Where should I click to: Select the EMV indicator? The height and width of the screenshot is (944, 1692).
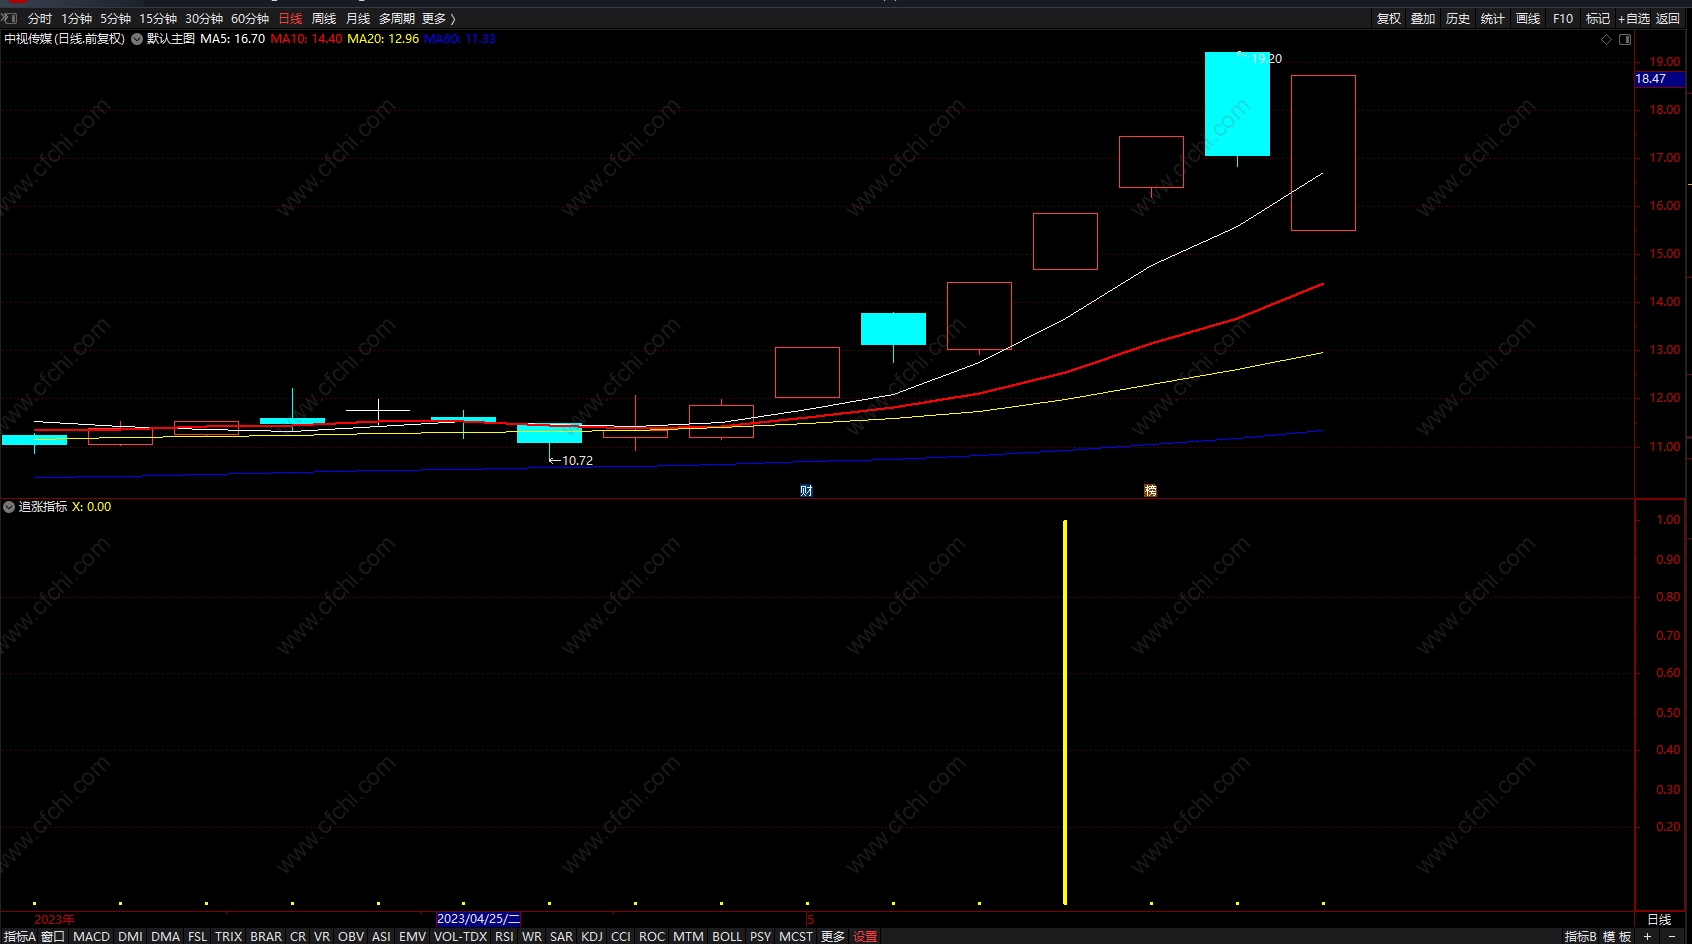click(413, 936)
